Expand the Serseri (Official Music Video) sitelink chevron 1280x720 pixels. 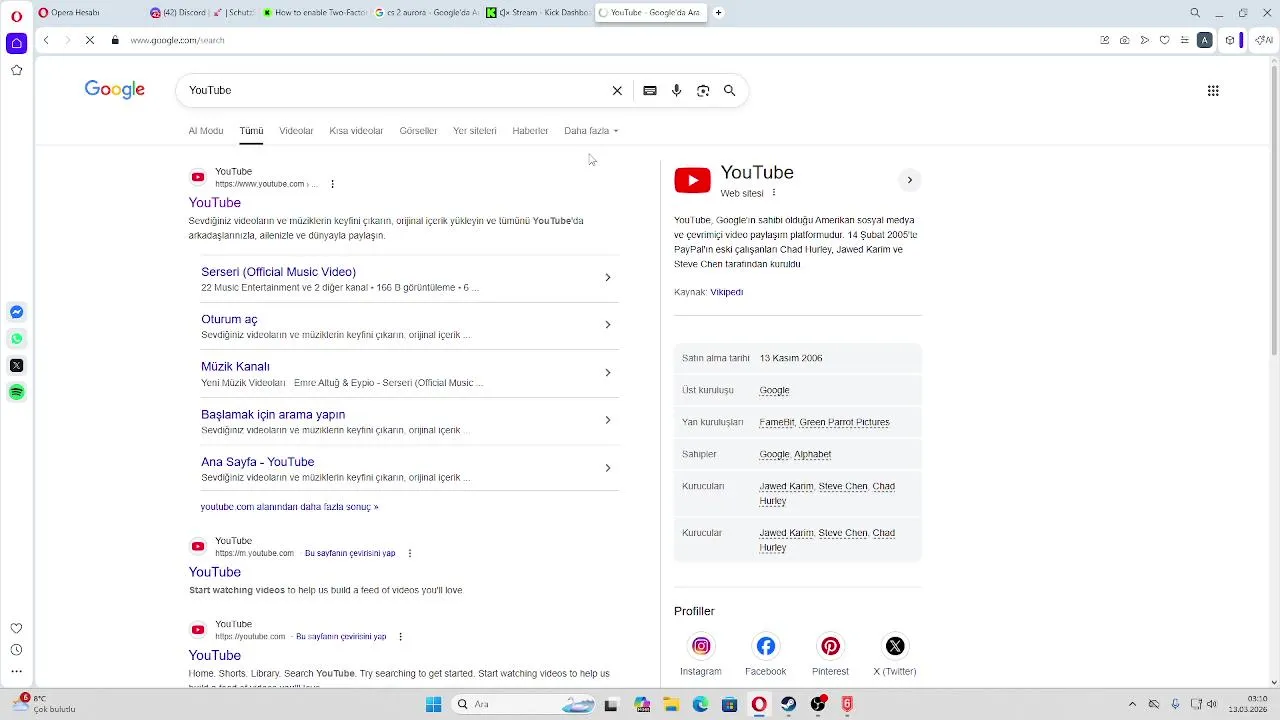point(607,277)
